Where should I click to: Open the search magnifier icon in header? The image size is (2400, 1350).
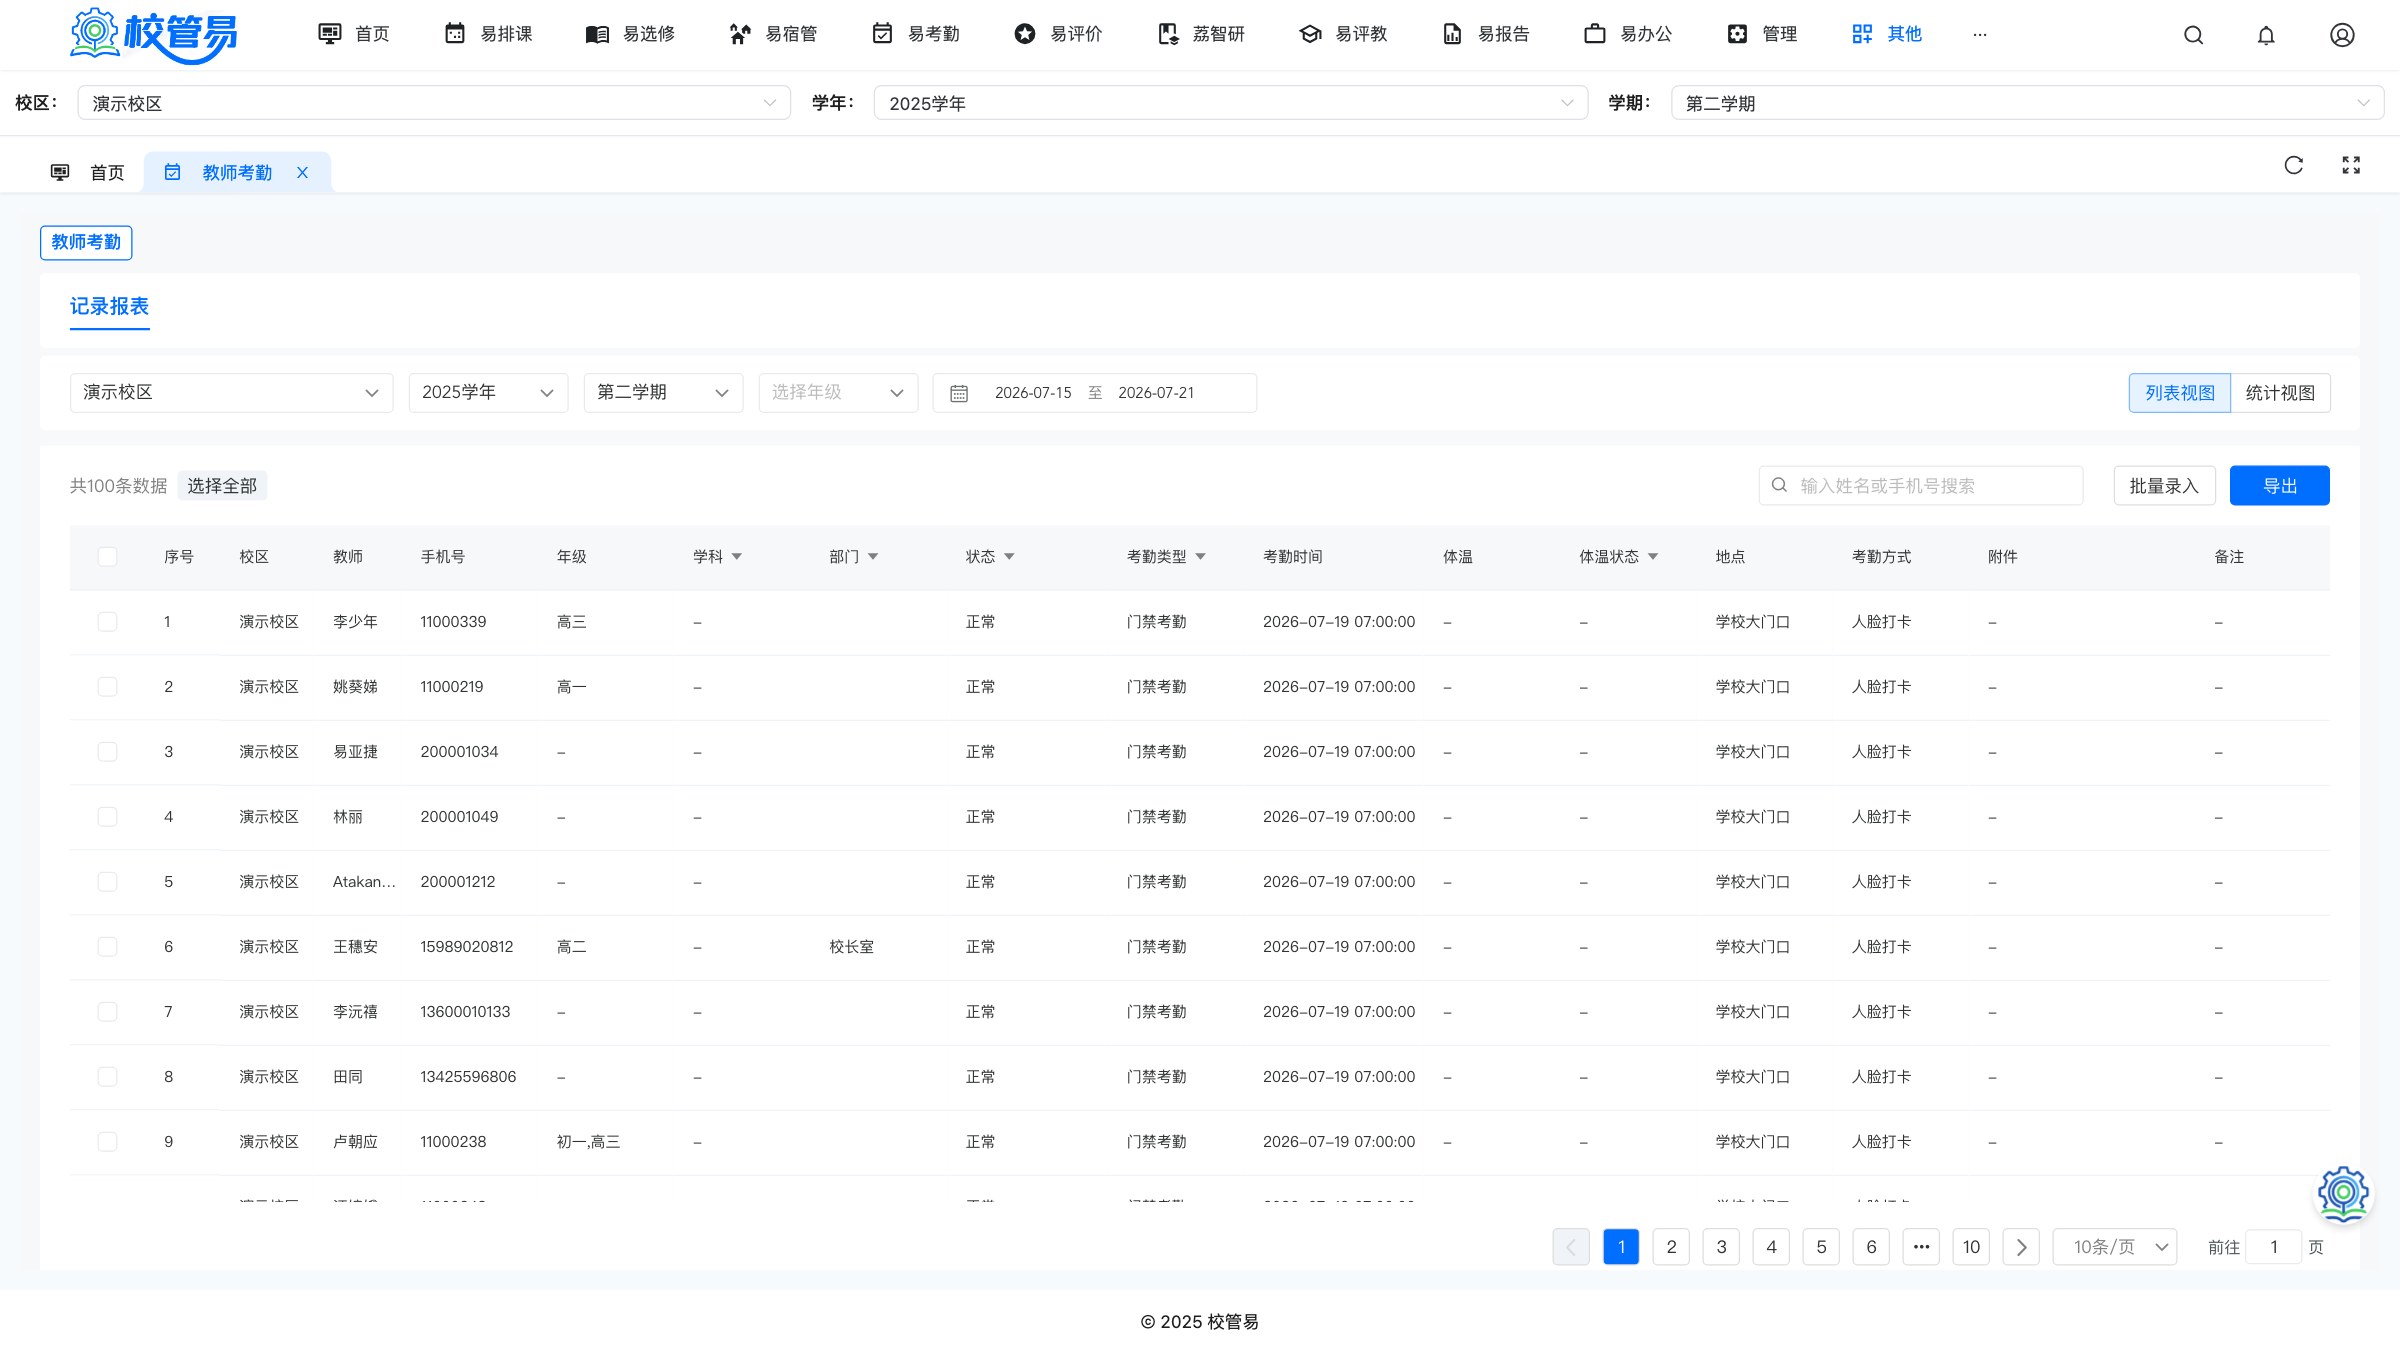coord(2193,35)
